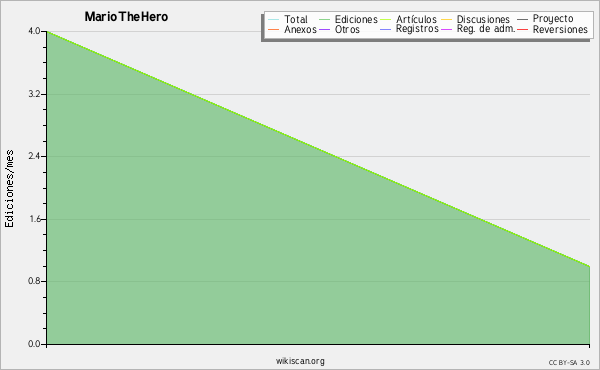The image size is (600, 370).
Task: Click the CC BY-SA 3.0 license text
Action: click(x=569, y=363)
